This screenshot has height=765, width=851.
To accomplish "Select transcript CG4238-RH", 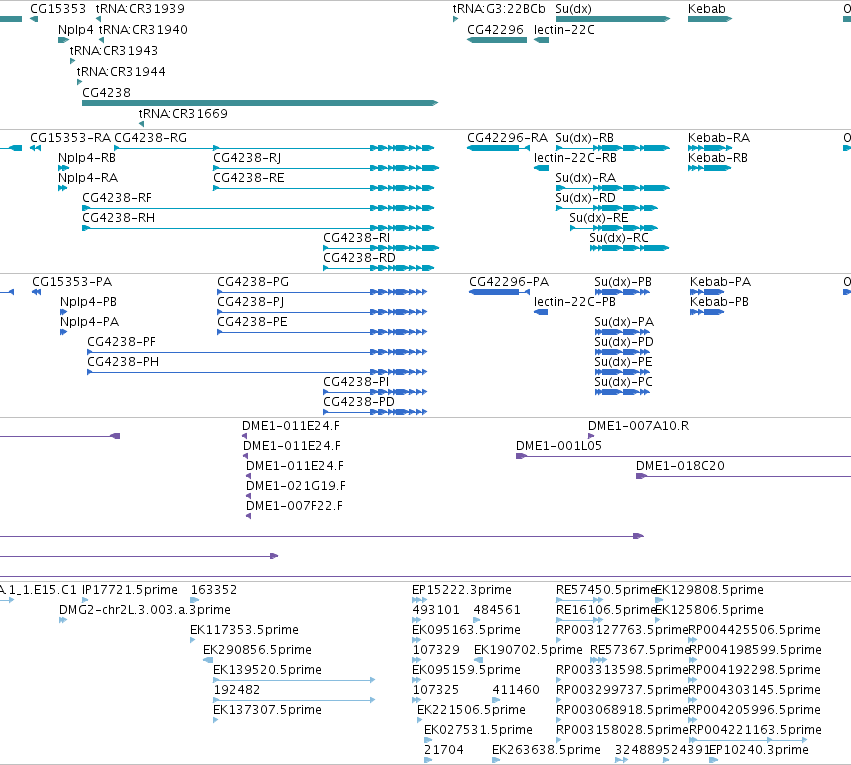I will [118, 218].
